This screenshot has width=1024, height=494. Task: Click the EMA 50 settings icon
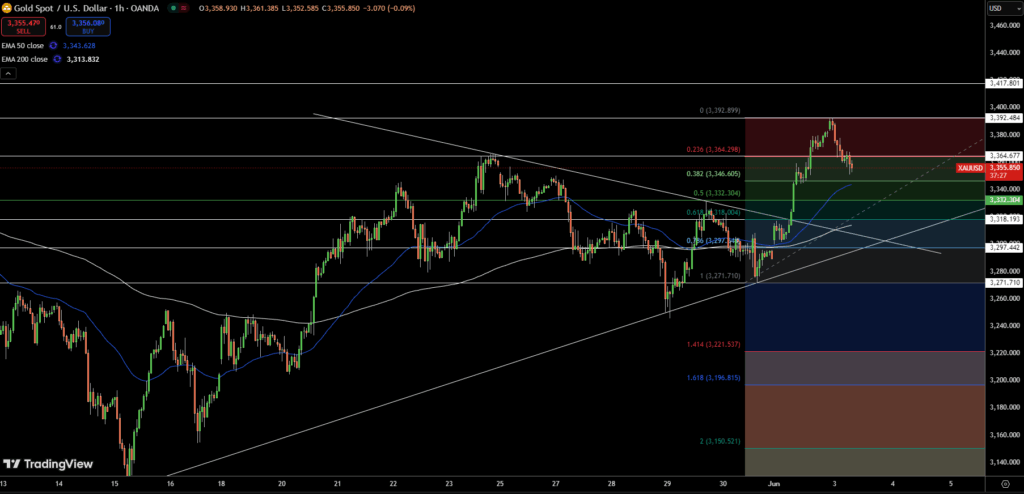pos(53,45)
